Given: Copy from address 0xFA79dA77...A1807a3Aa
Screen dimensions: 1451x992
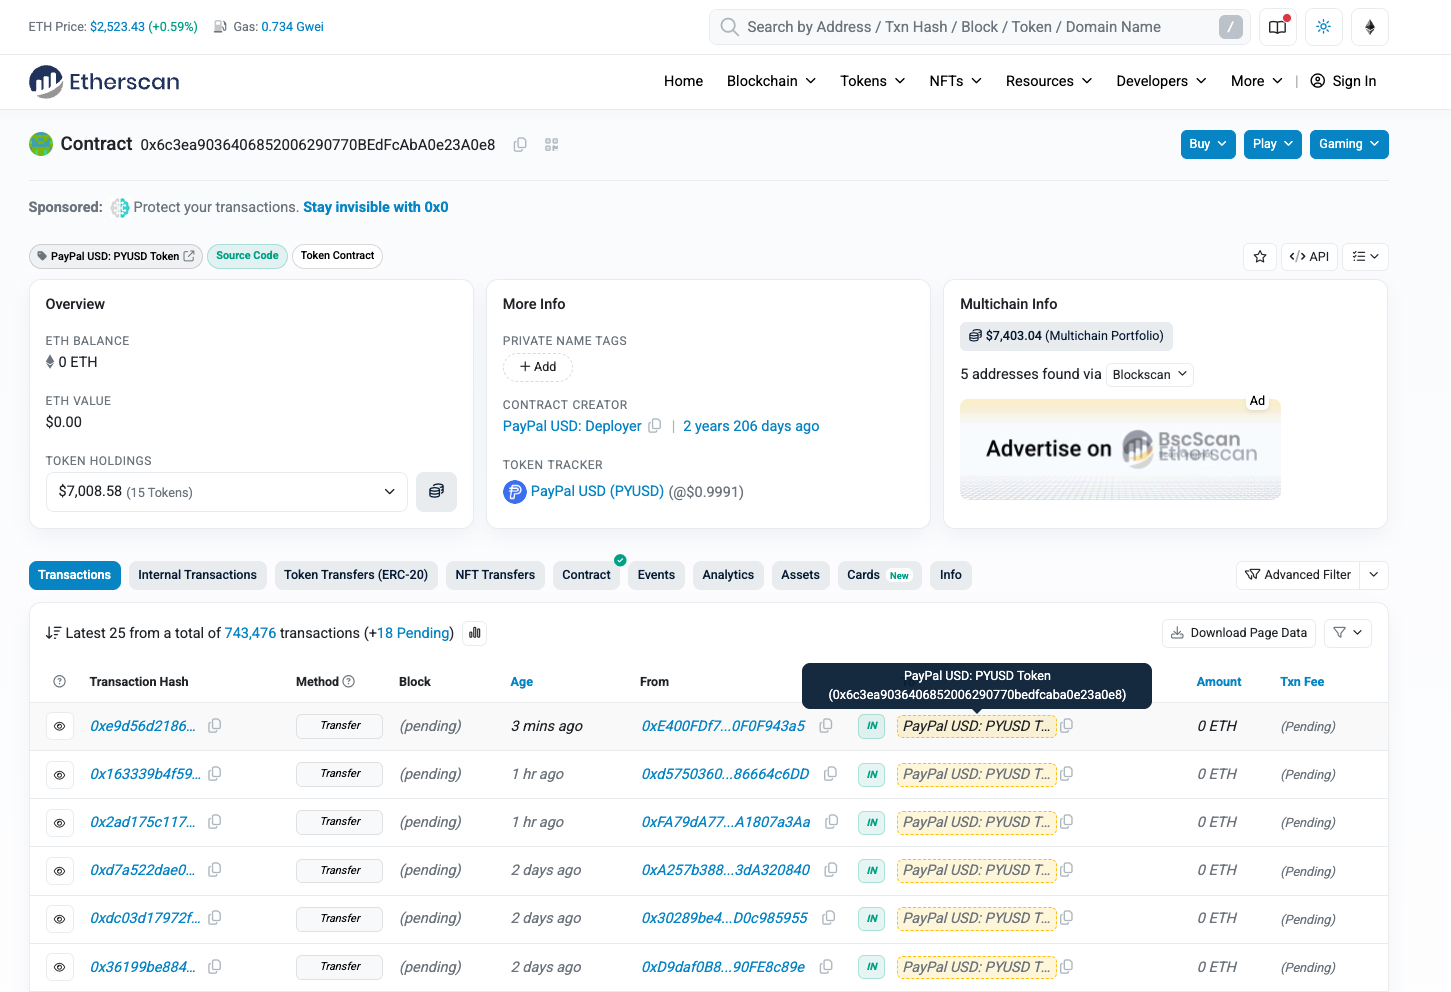Looking at the screenshot, I should [x=831, y=822].
